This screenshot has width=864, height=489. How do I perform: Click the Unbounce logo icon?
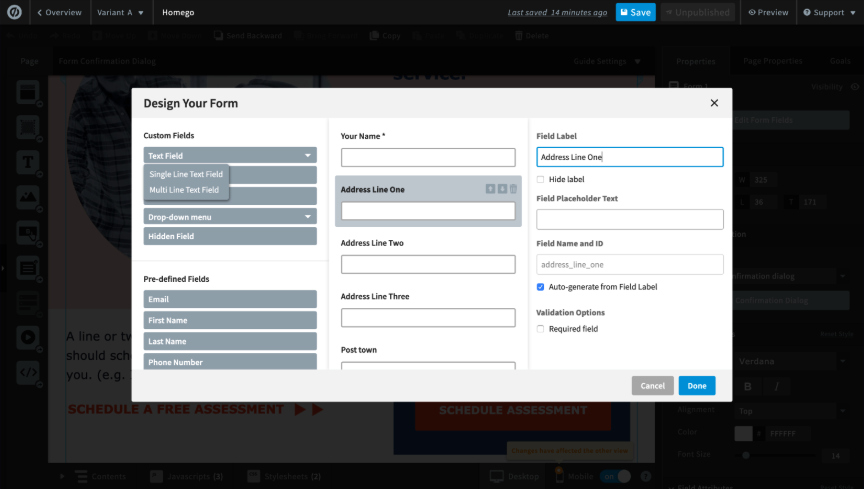(14, 12)
